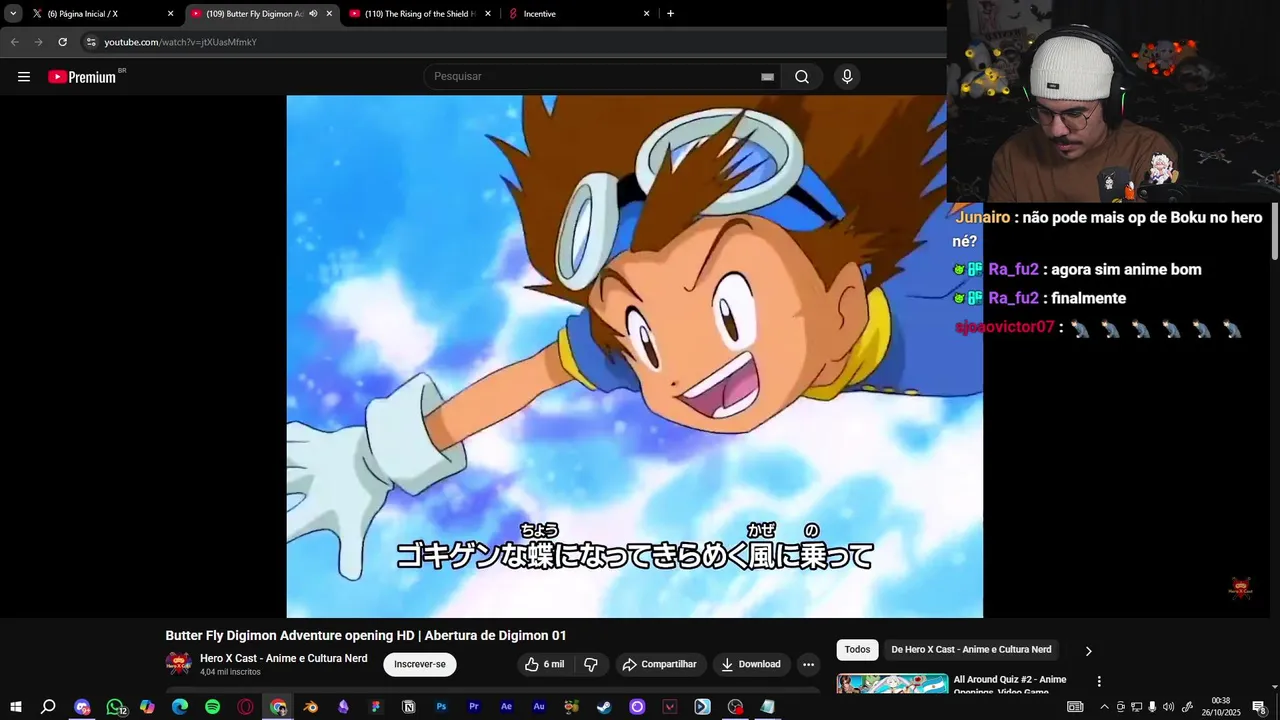This screenshot has width=1280, height=720.
Task: Dislike the video with thumbs-down
Action: pos(591,664)
